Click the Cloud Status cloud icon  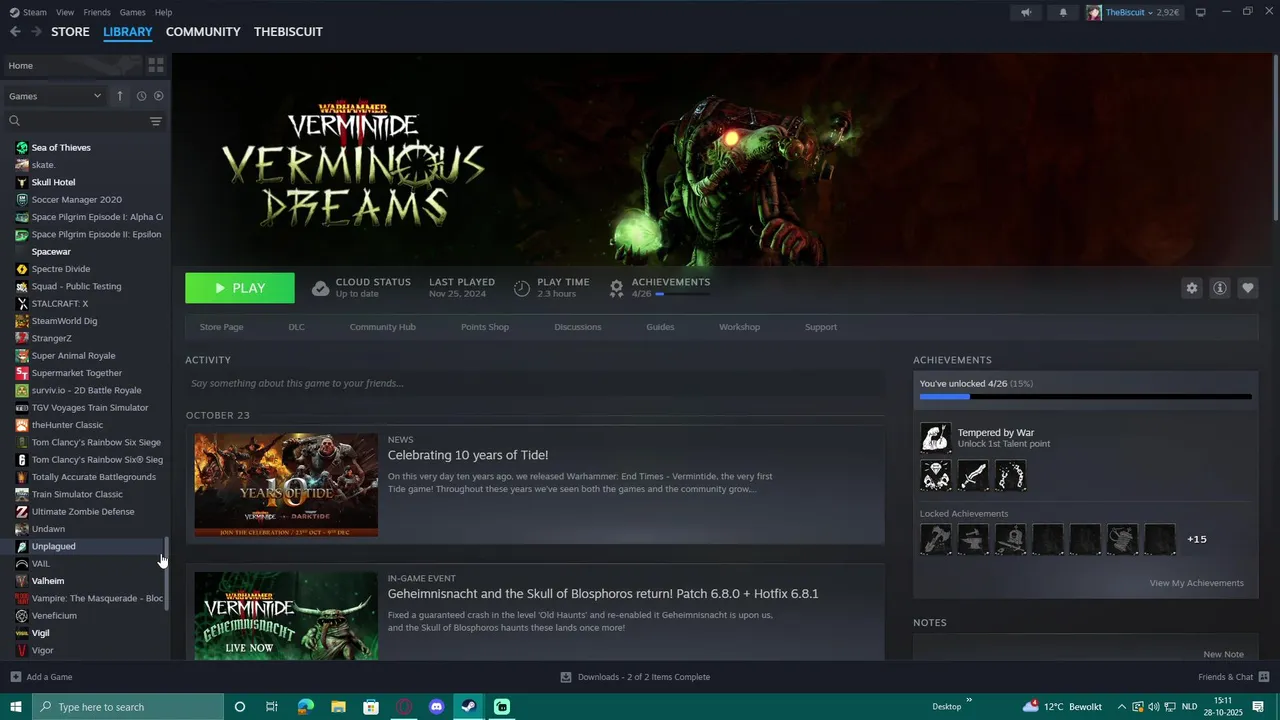pos(320,289)
